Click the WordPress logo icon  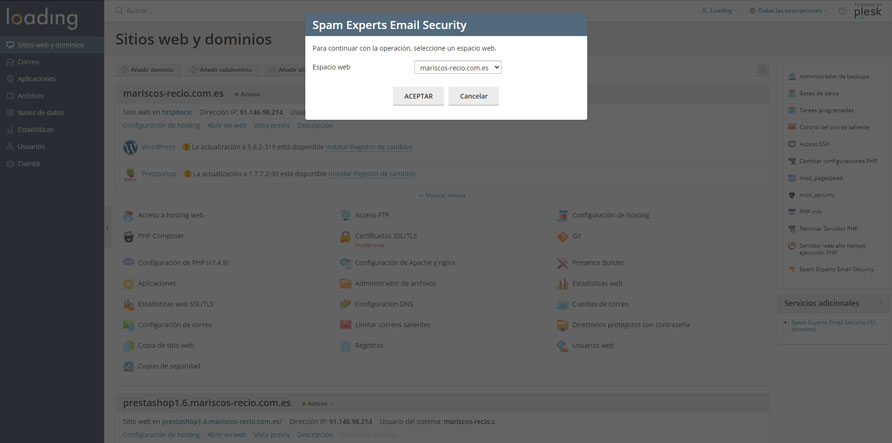pos(130,147)
